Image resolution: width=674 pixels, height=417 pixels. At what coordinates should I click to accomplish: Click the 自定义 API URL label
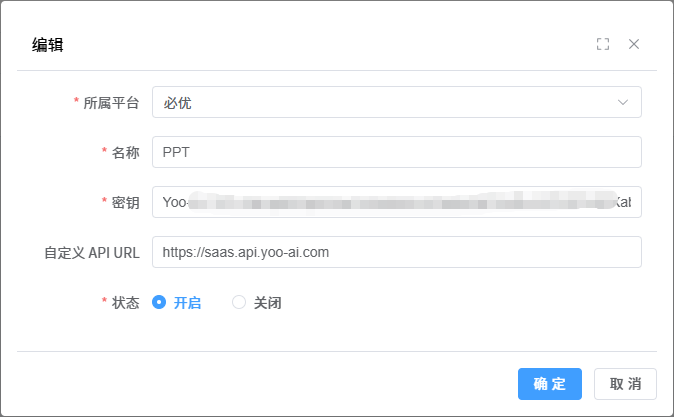[85, 252]
